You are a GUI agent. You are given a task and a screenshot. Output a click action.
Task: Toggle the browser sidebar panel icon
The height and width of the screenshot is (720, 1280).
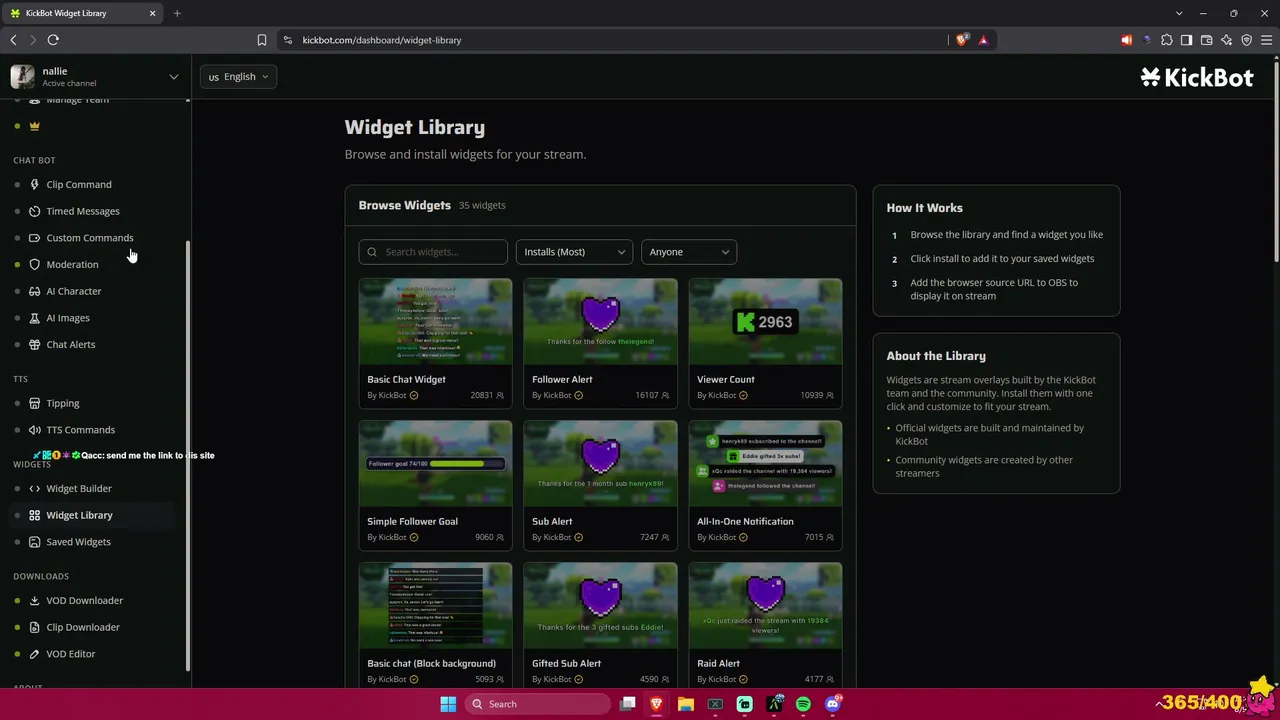coord(1186,40)
